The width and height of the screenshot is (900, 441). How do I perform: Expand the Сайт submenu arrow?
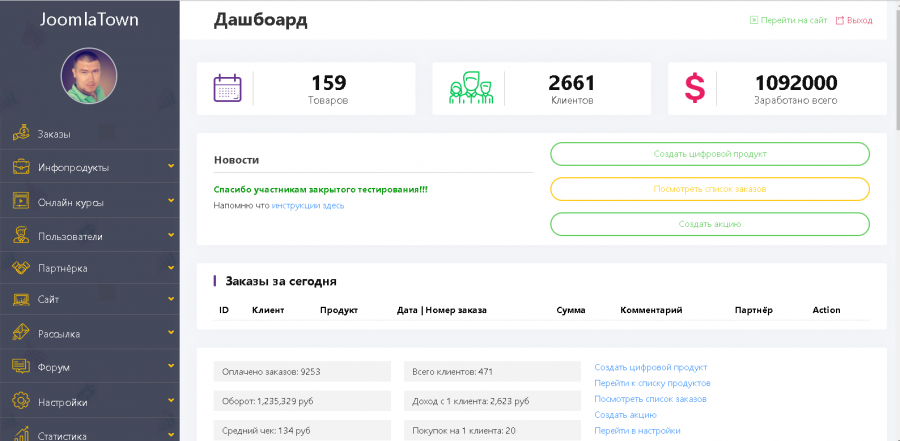tap(171, 298)
